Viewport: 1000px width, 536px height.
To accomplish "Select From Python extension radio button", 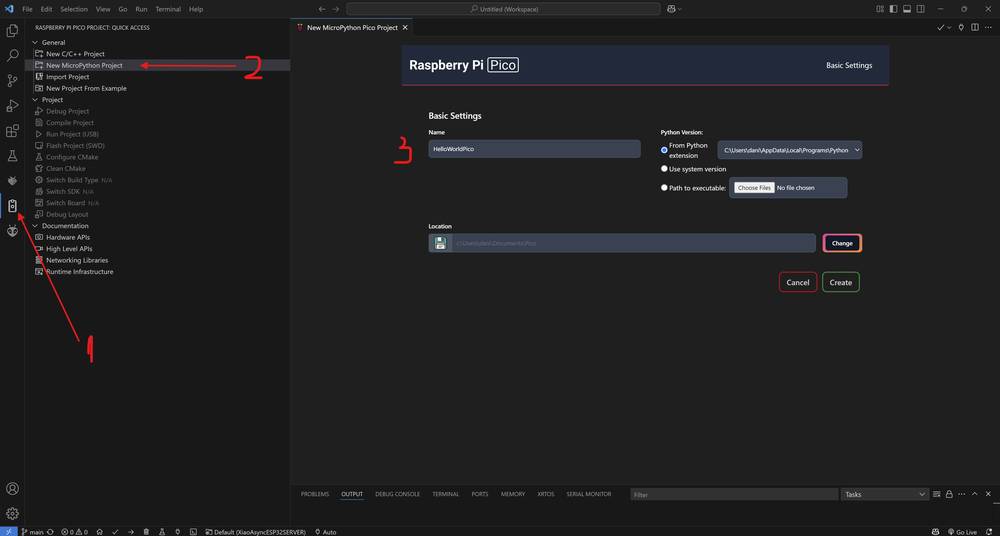I will [664, 150].
